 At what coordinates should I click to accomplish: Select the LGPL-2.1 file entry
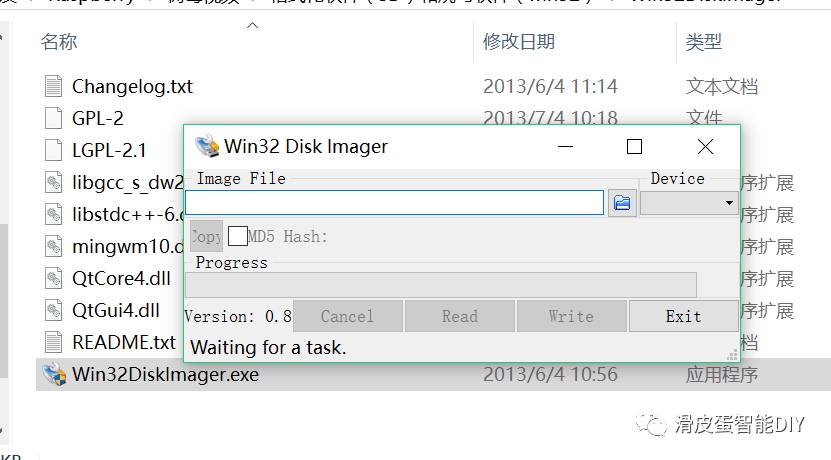[x=109, y=151]
